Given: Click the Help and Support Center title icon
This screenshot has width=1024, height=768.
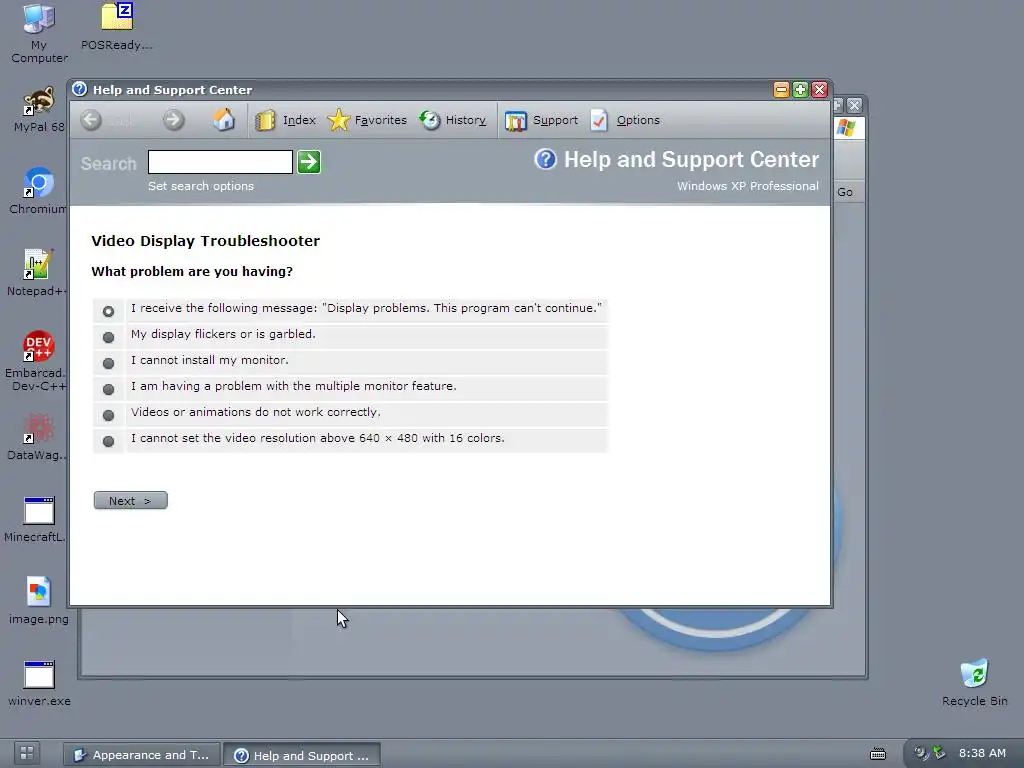Looking at the screenshot, I should click(x=80, y=89).
